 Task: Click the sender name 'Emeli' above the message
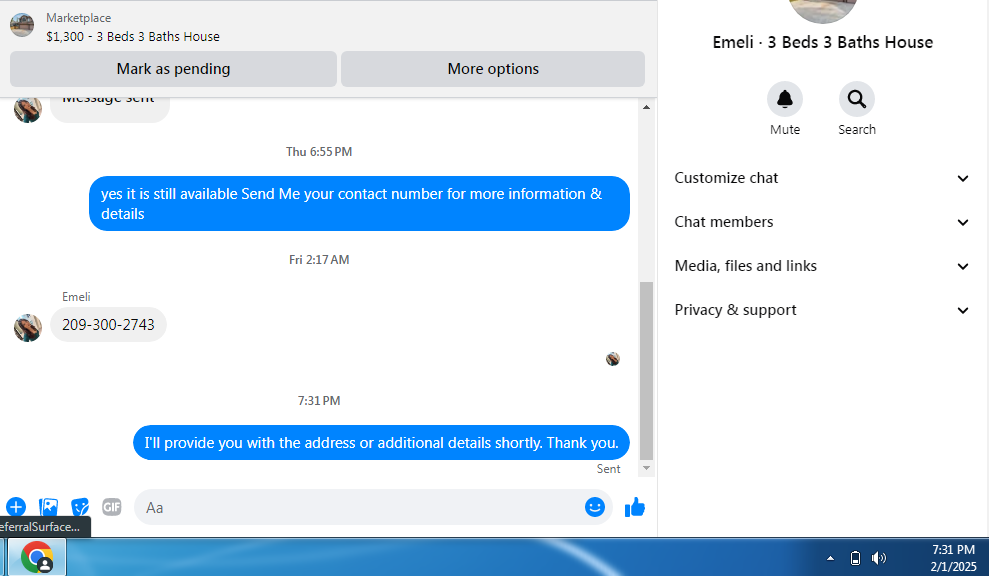76,297
